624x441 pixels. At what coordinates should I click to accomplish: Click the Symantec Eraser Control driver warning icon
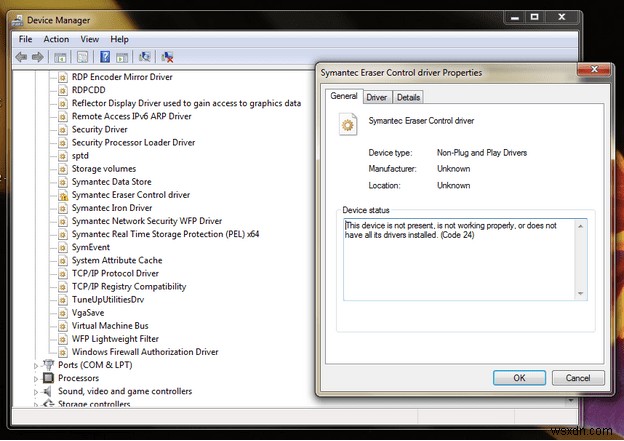coord(62,195)
